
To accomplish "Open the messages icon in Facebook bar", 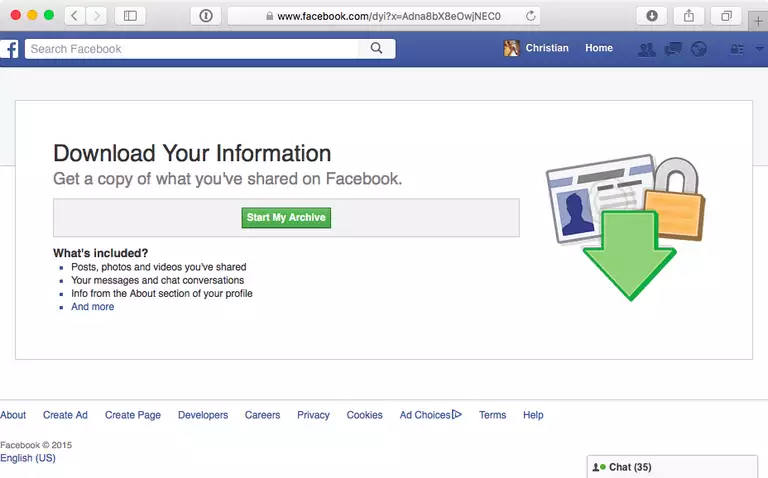I will tap(673, 49).
